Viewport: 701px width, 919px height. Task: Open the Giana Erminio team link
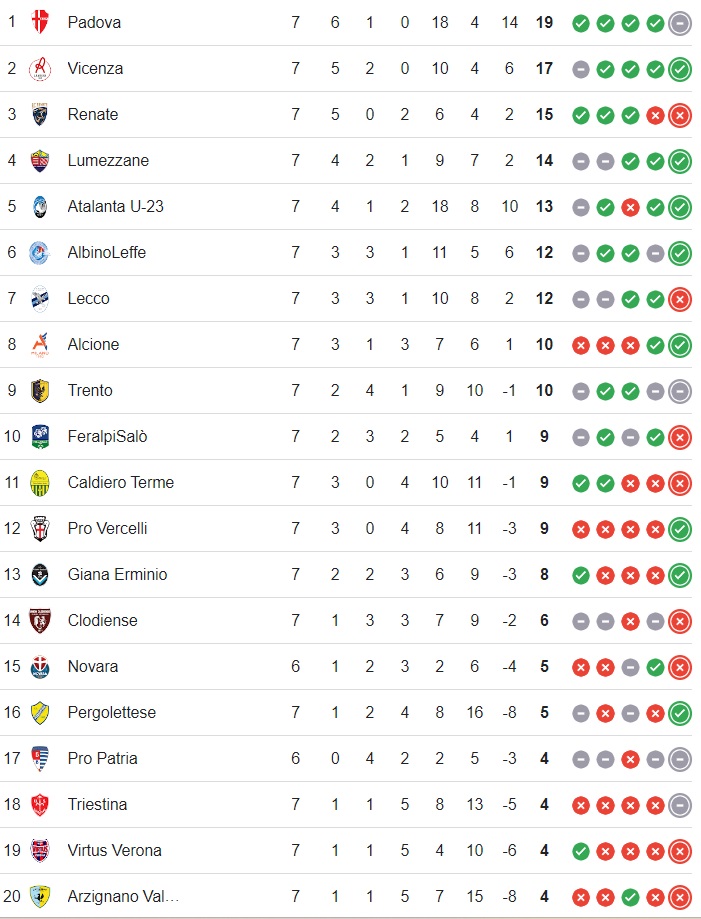tap(117, 574)
